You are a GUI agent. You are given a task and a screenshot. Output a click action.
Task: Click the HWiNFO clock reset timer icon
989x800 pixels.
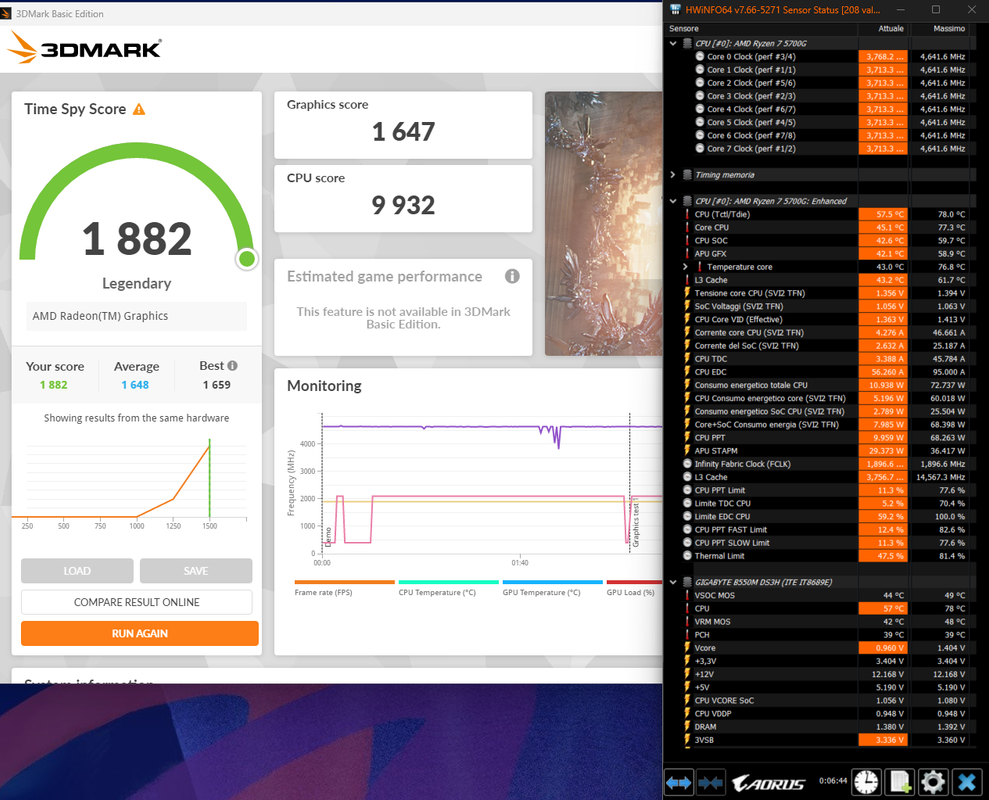[x=866, y=783]
